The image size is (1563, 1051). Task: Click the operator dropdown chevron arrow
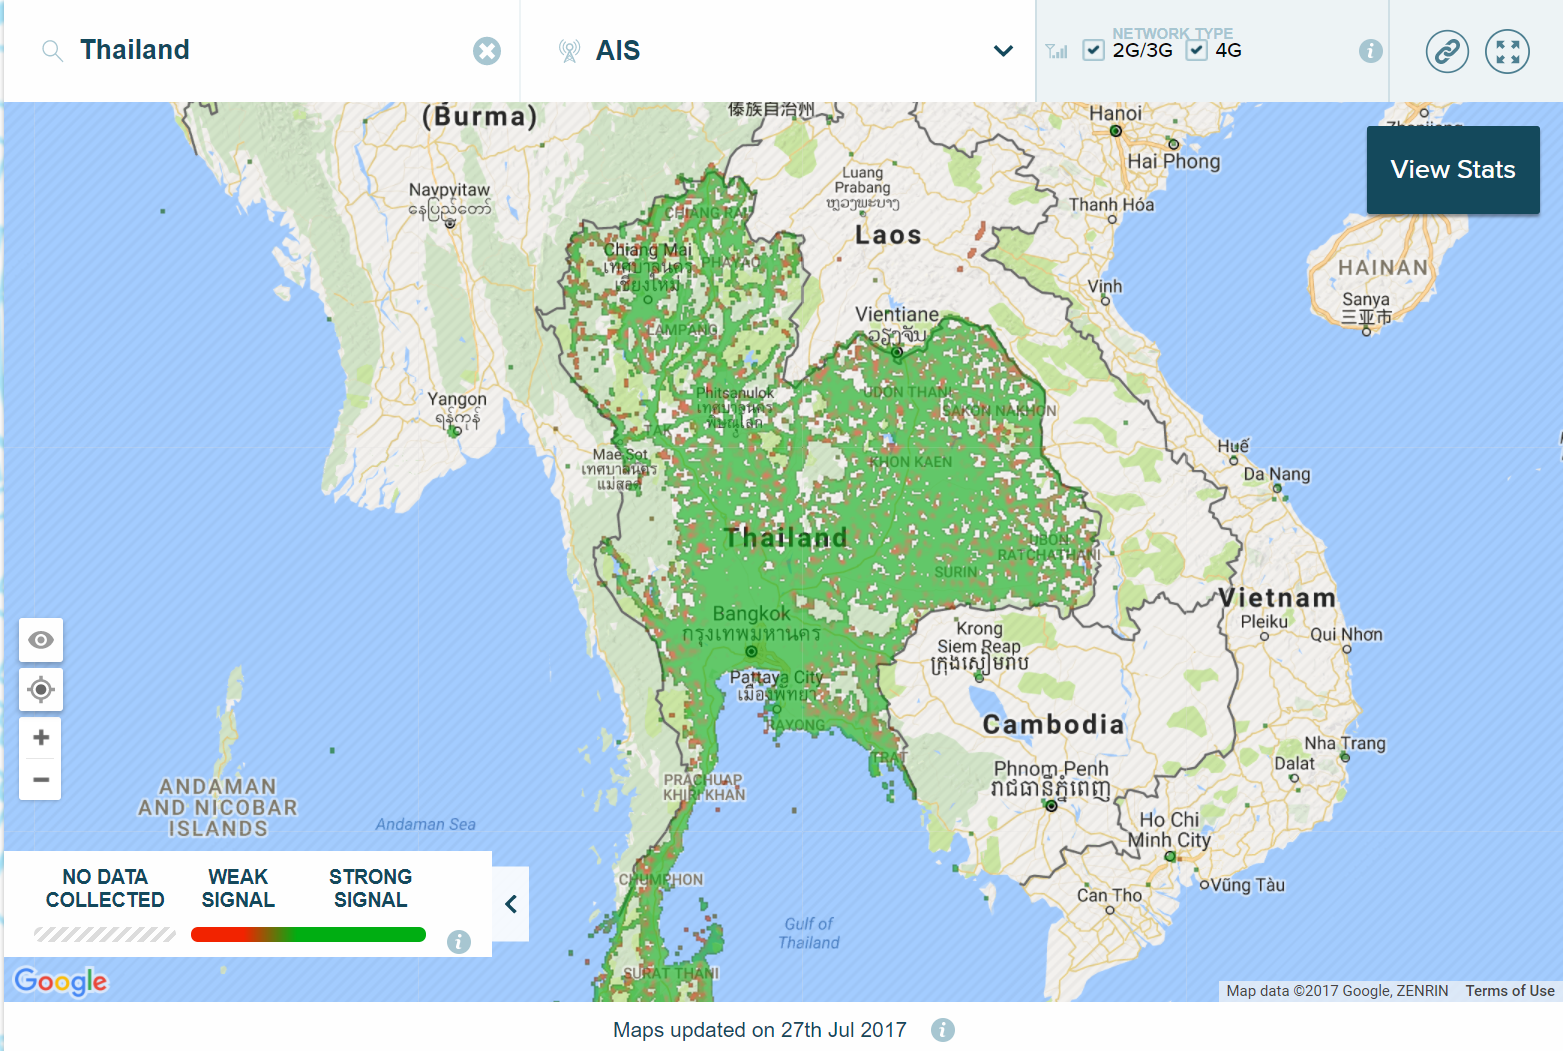click(x=1003, y=51)
